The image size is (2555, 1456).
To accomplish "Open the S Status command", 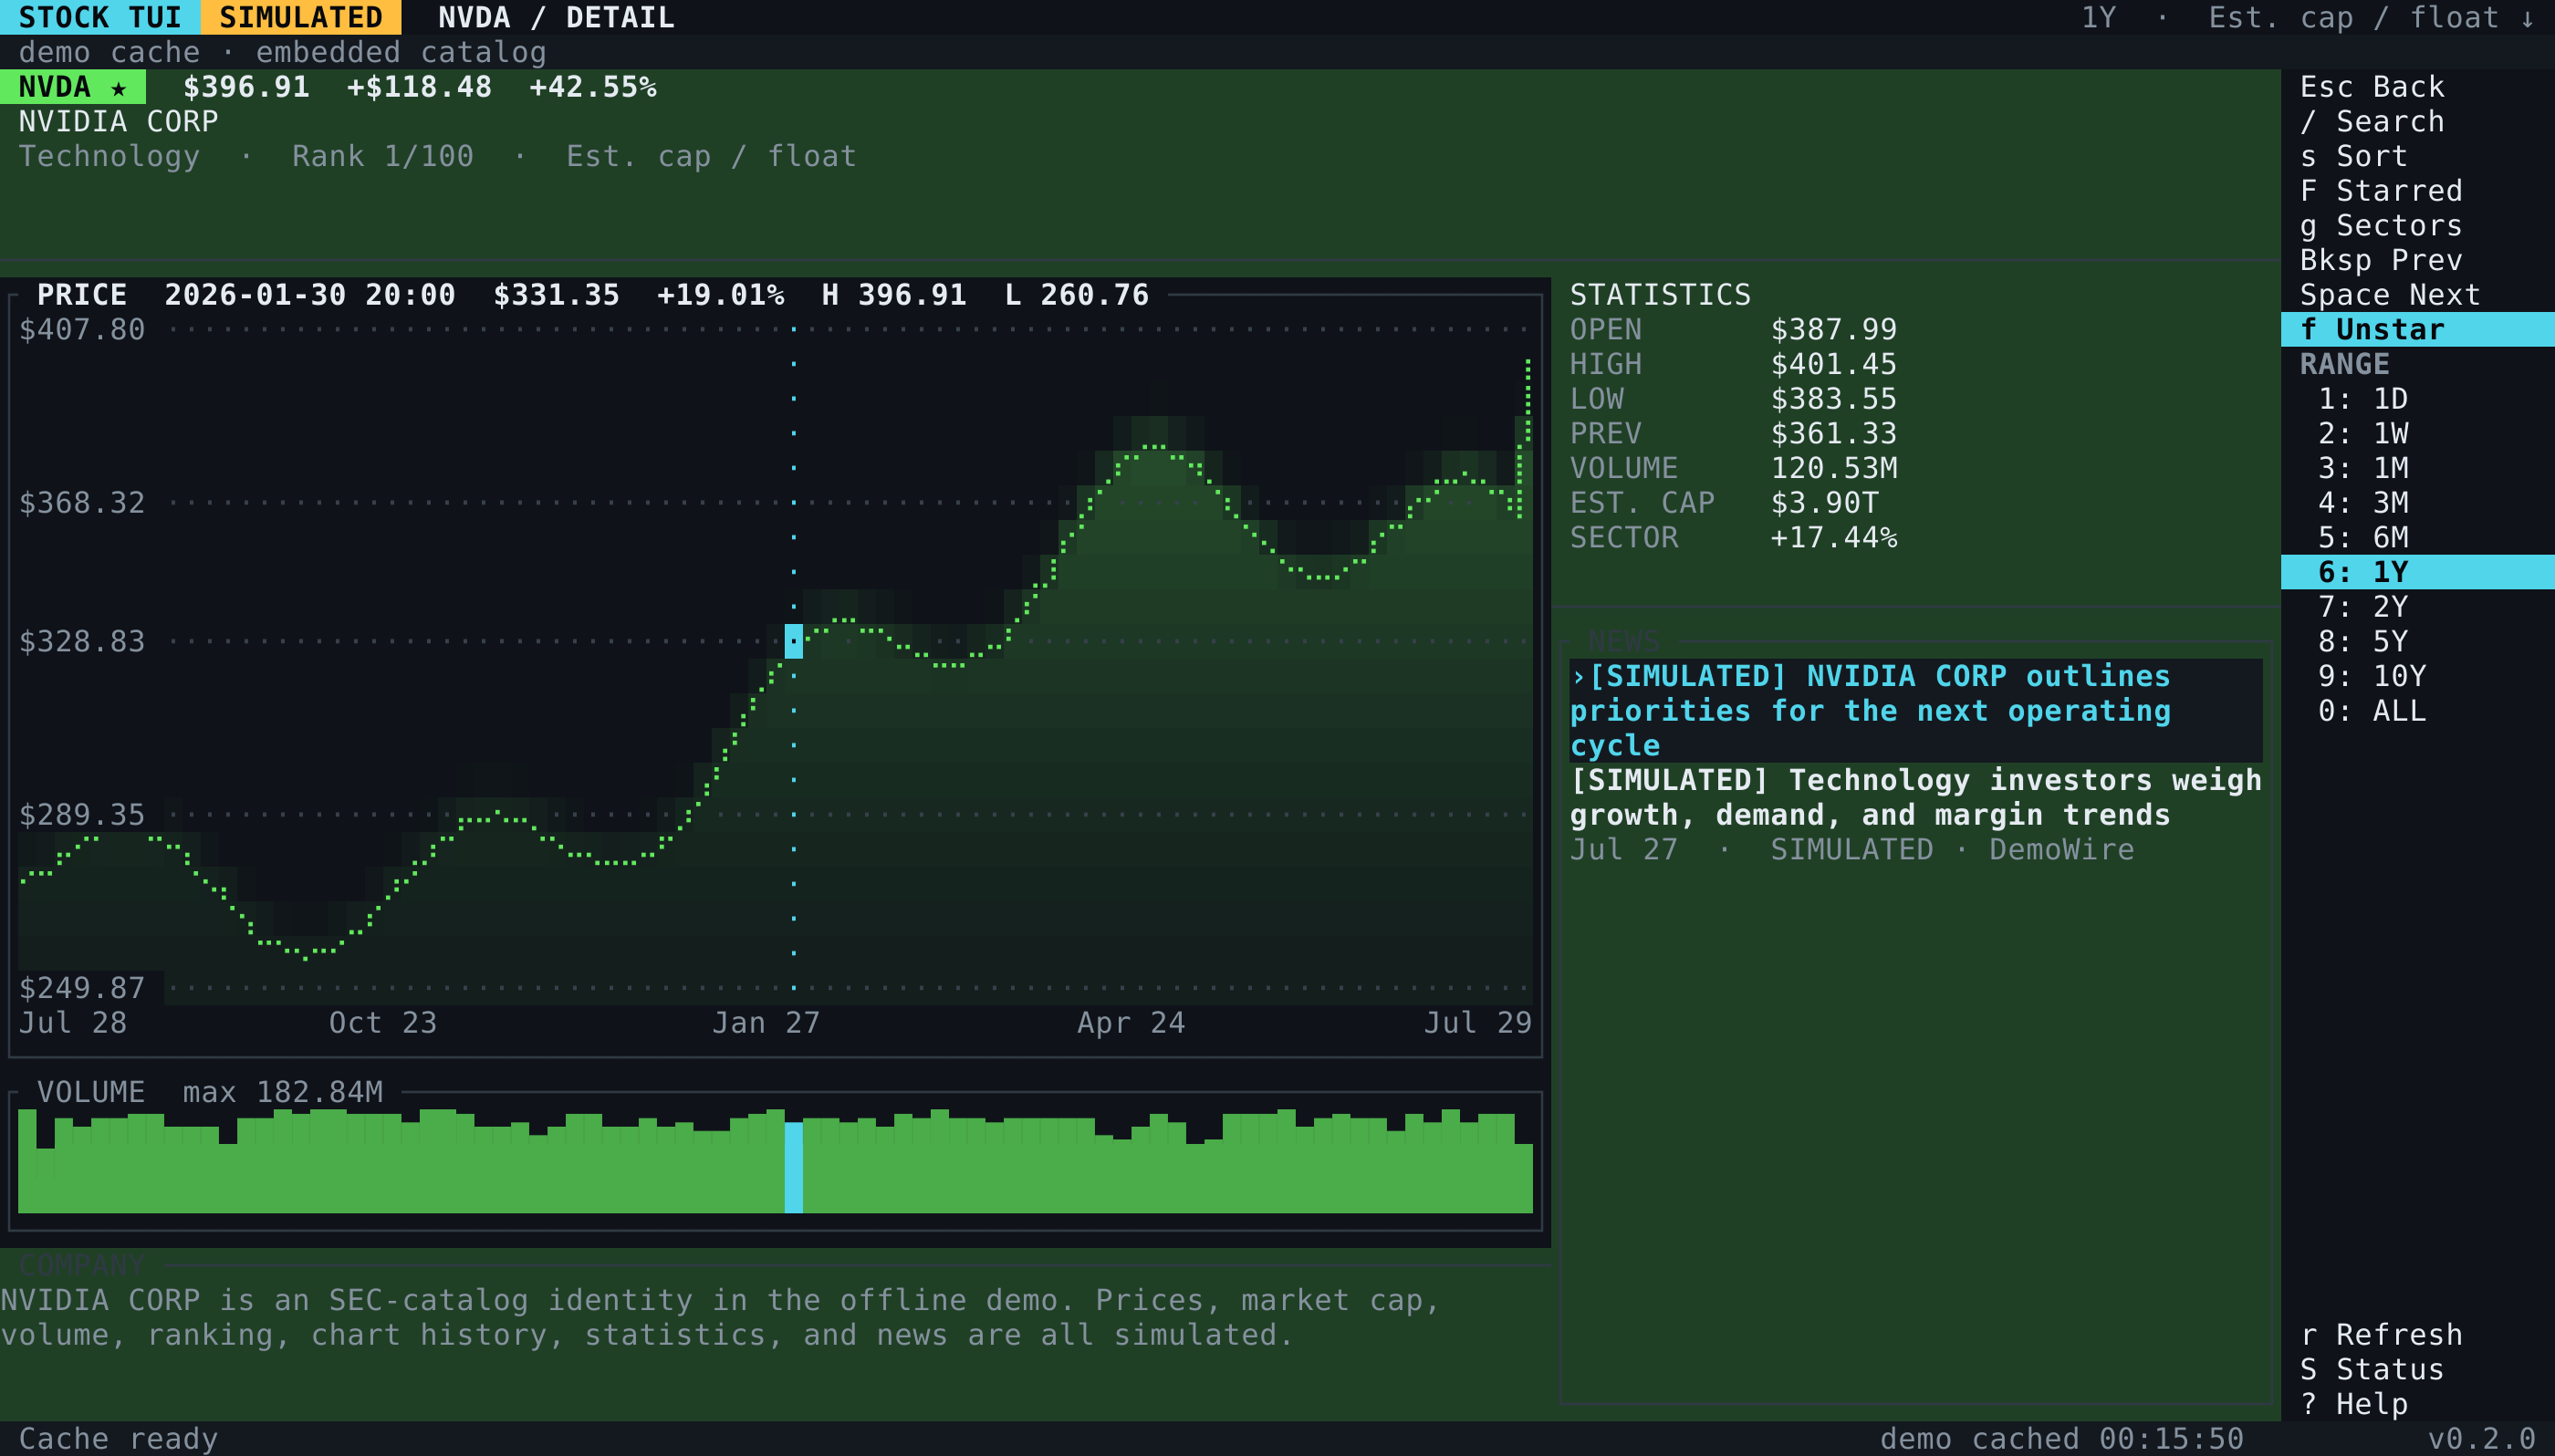I will click(2372, 1369).
